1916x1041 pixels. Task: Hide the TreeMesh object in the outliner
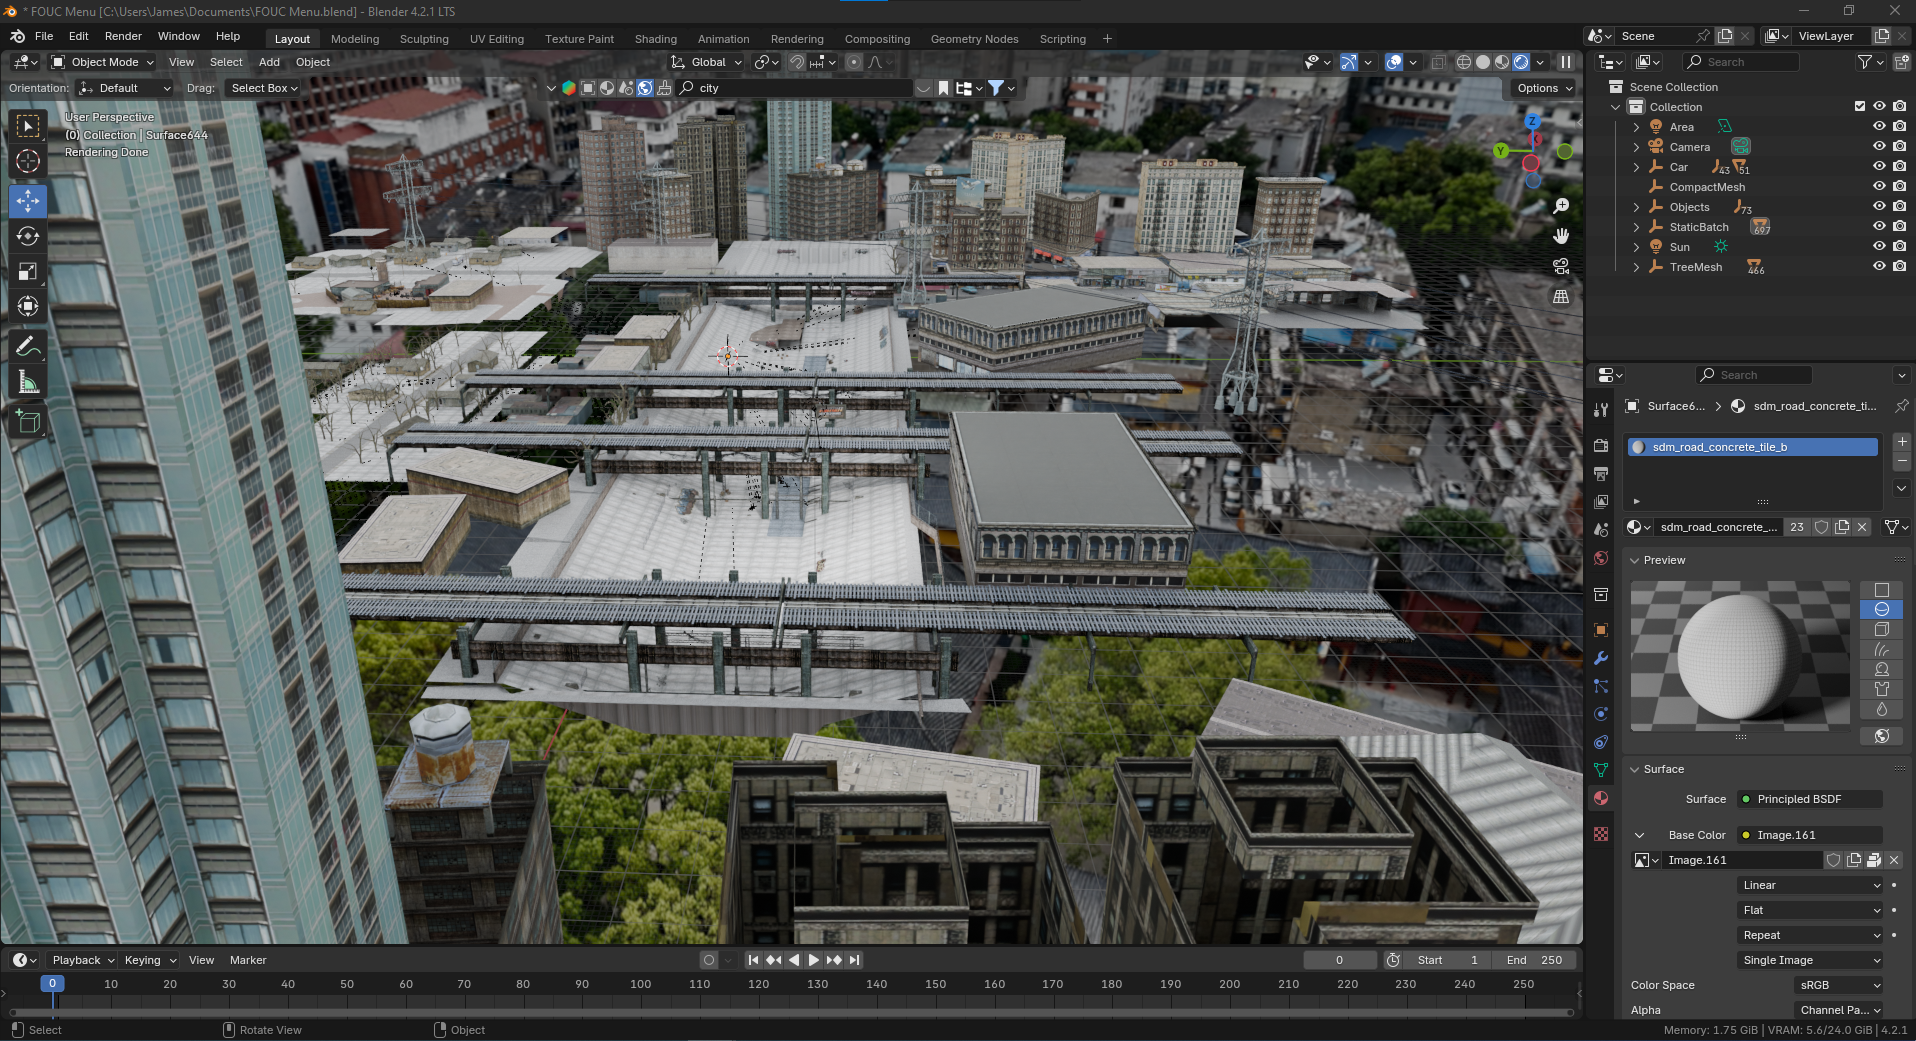[1879, 267]
